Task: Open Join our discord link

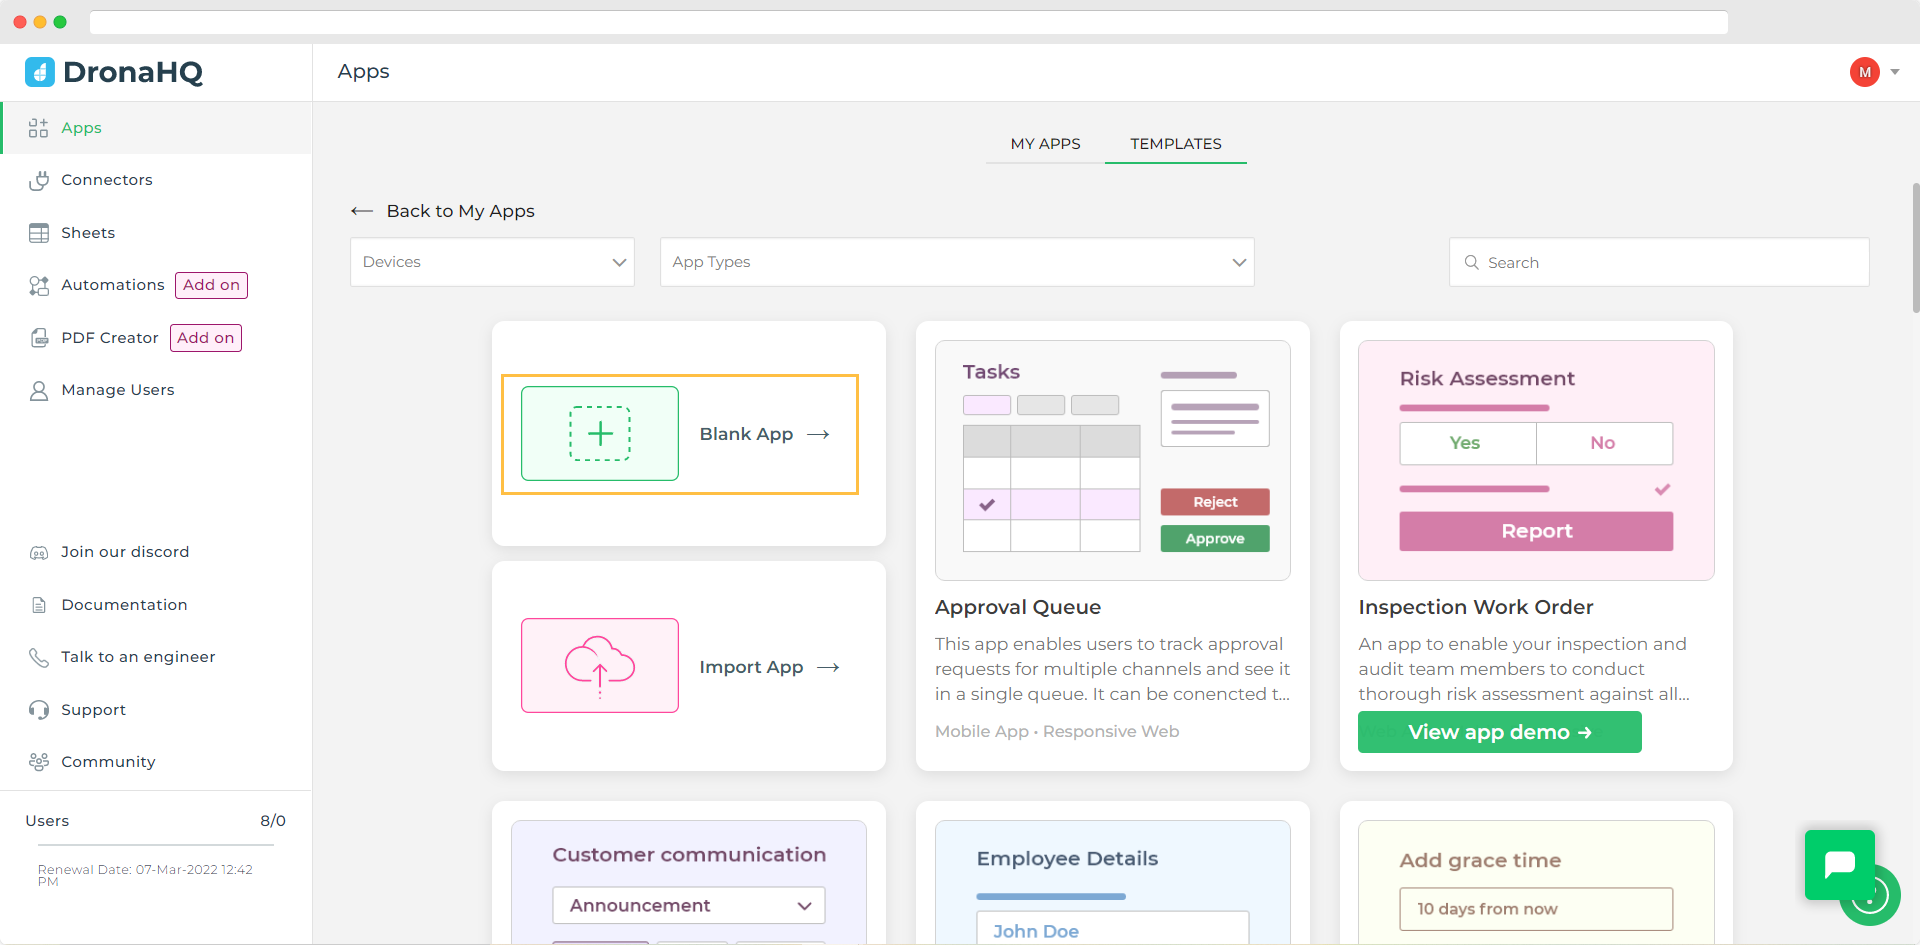Action: tap(124, 552)
